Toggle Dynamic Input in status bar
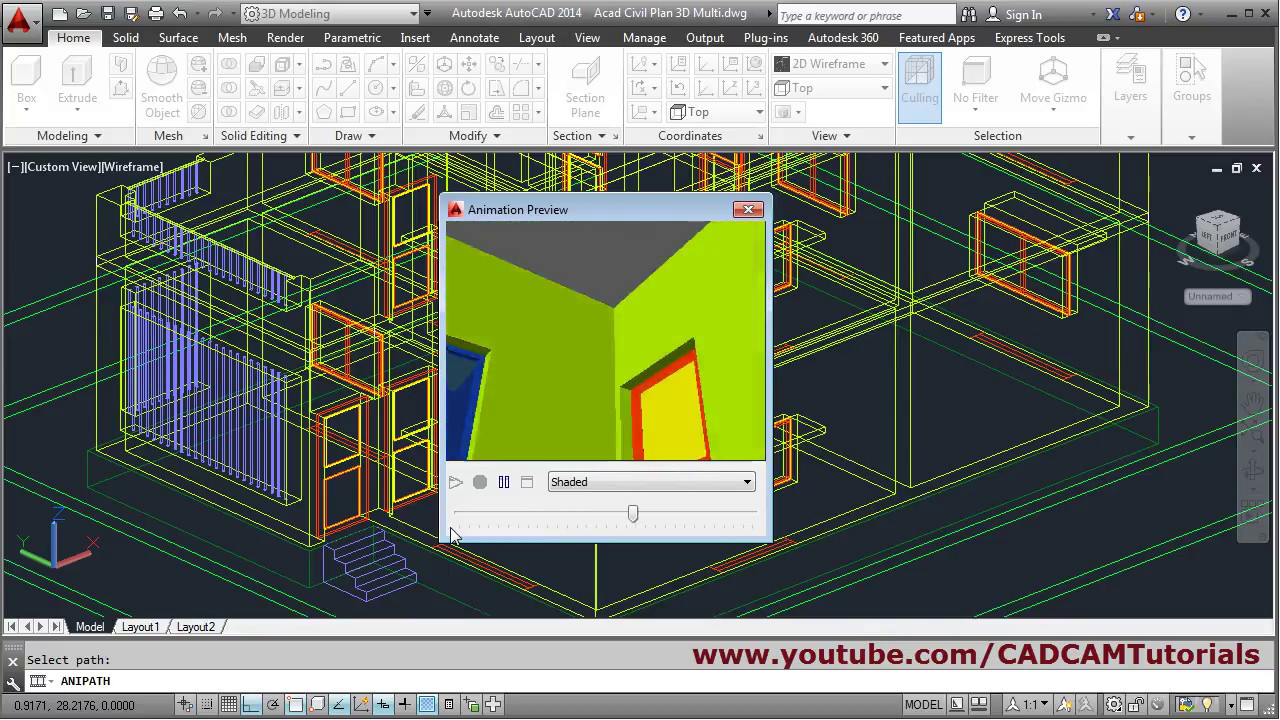This screenshot has width=1280, height=720. pyautogui.click(x=383, y=705)
